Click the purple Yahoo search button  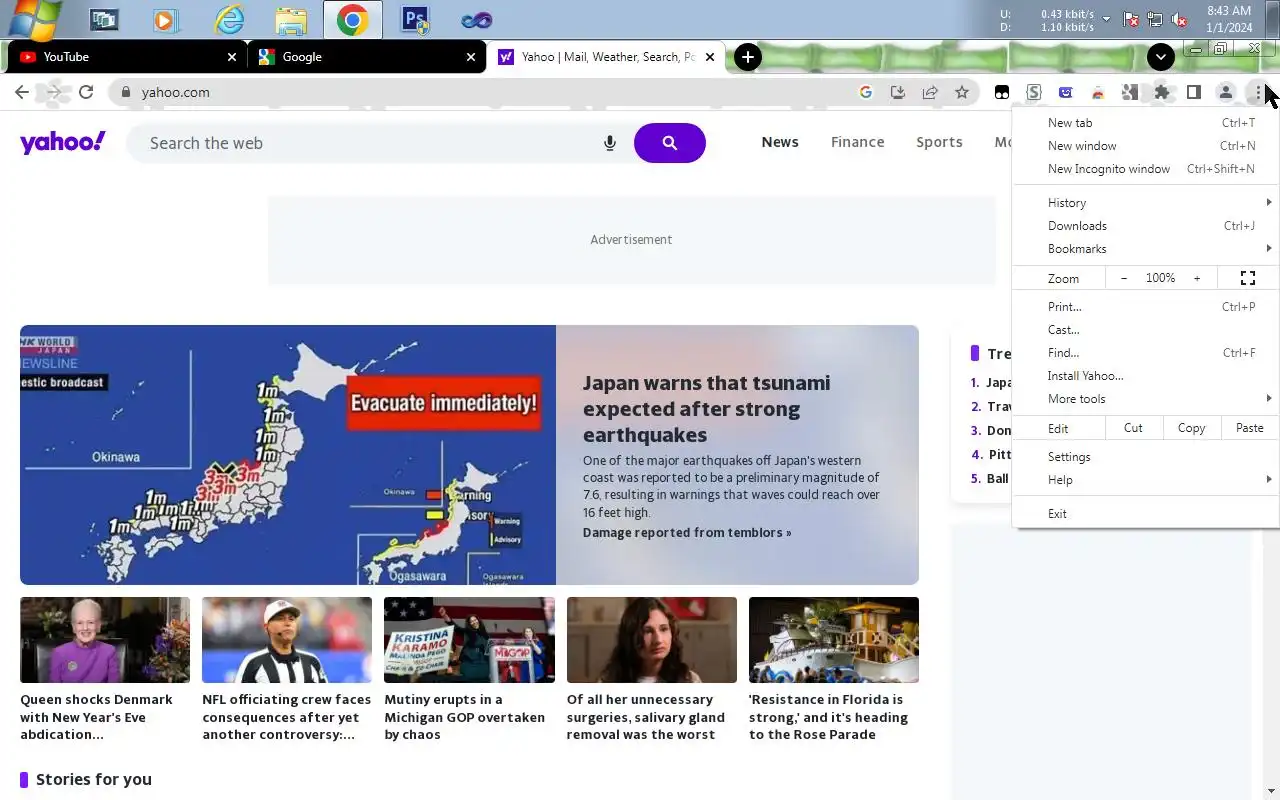(x=670, y=143)
